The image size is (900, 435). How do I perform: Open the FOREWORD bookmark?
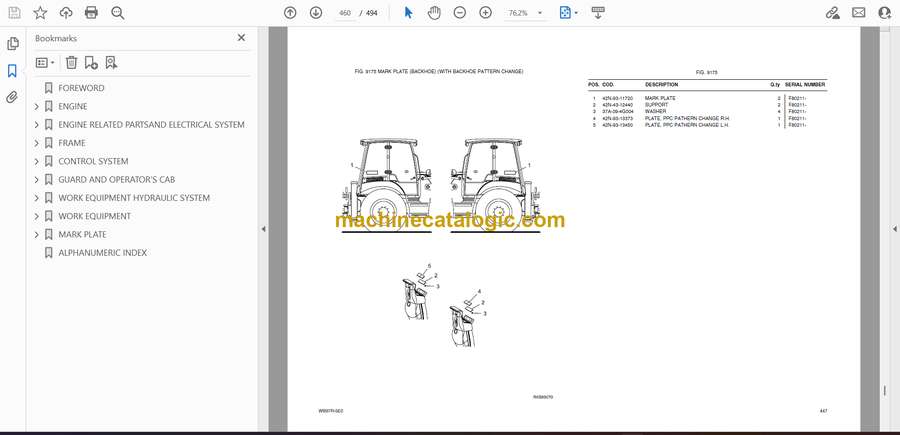(81, 88)
